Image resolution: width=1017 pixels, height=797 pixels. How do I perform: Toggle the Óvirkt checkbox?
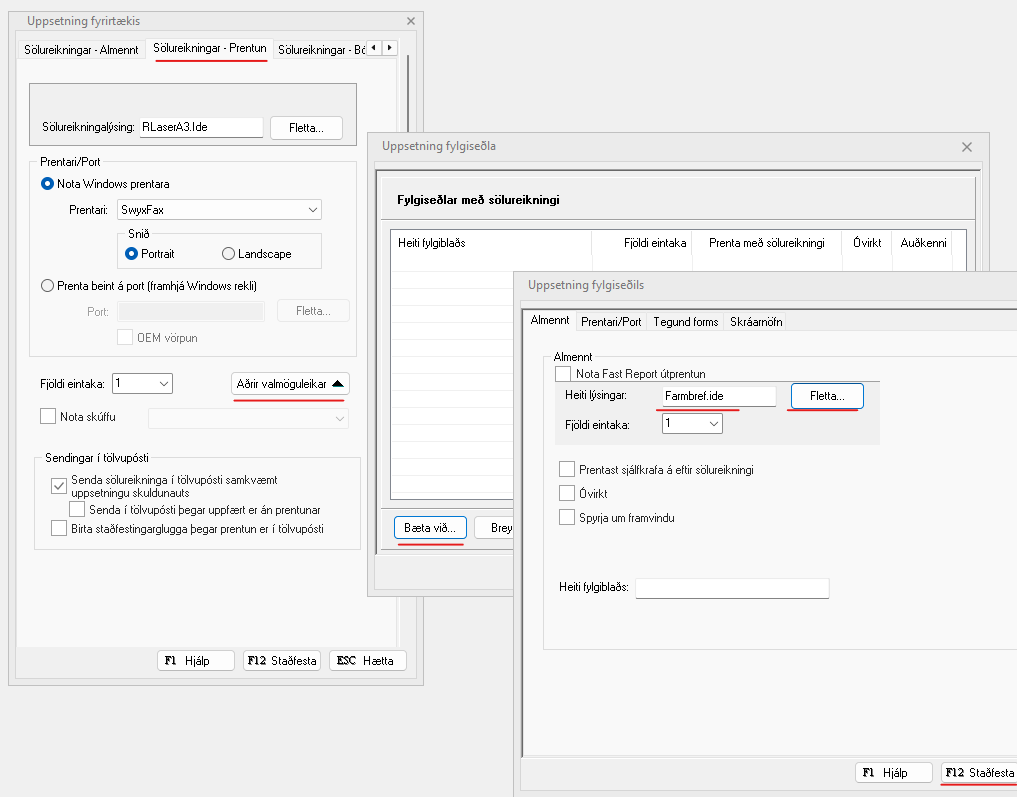pyautogui.click(x=568, y=494)
